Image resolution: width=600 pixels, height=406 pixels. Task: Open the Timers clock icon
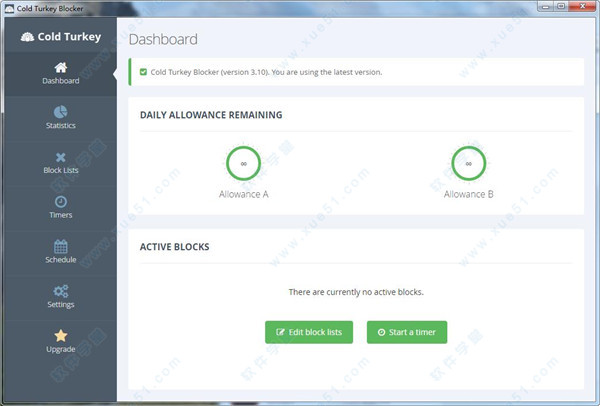click(60, 202)
